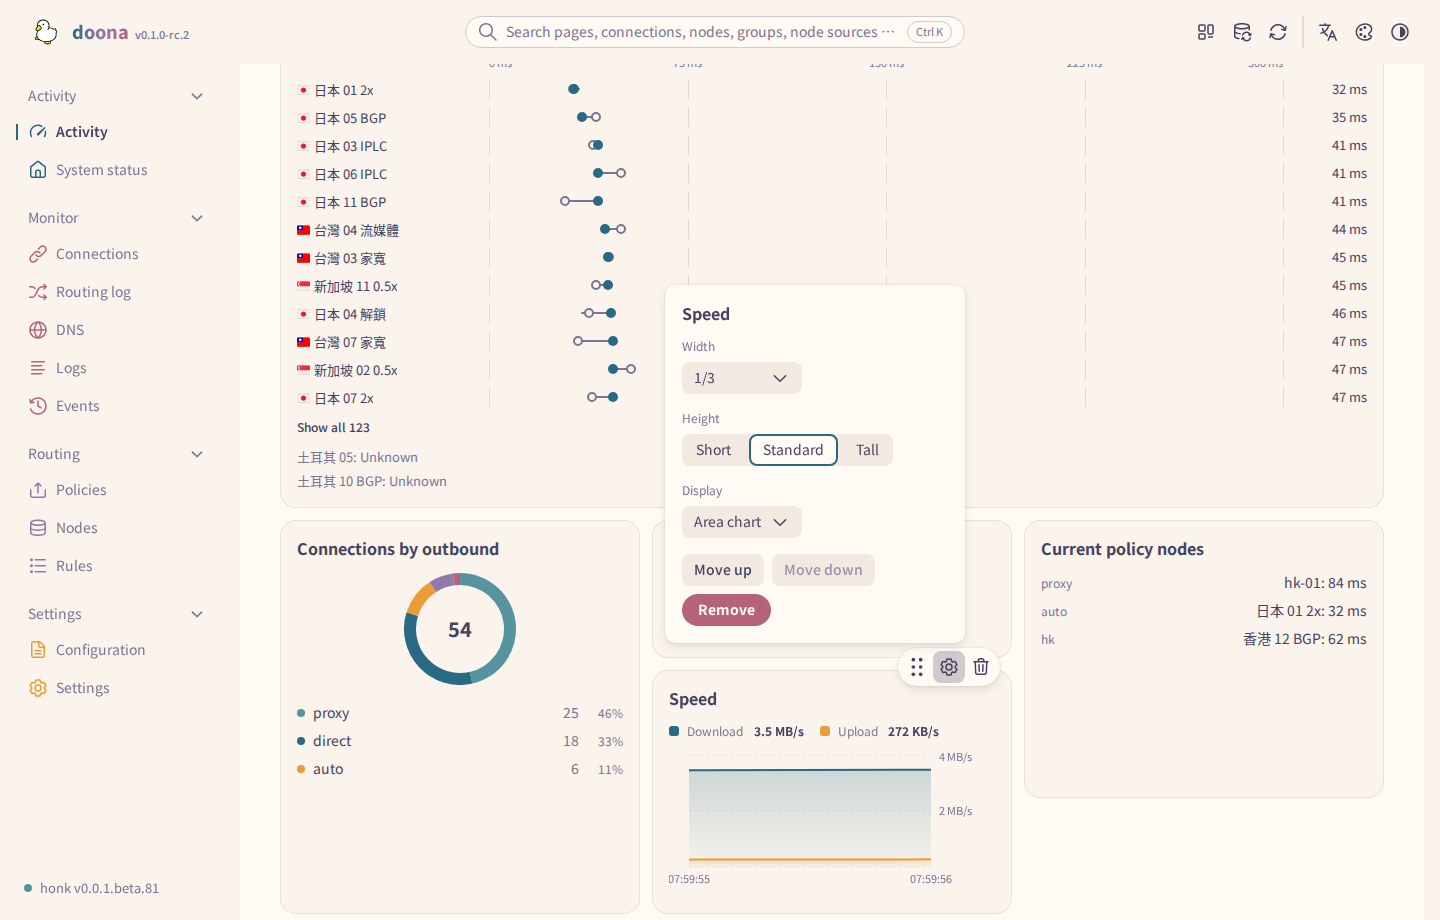Viewport: 1440px width, 920px height.
Task: Click the Remove button
Action: [726, 610]
